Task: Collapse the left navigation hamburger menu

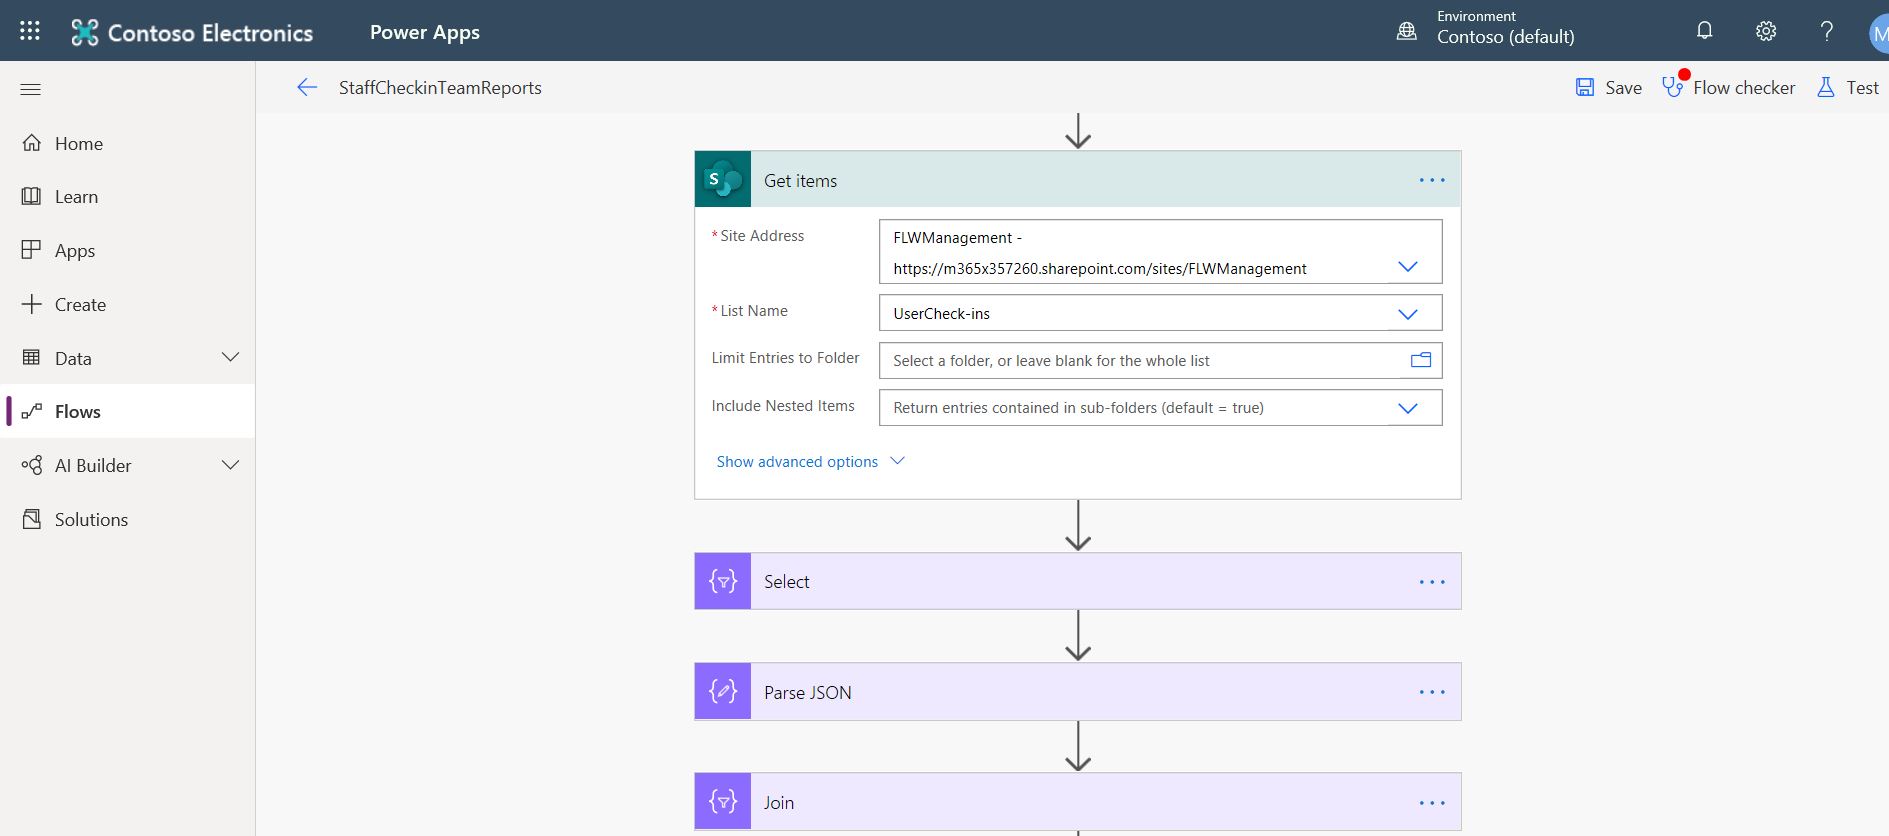Action: pos(31,89)
